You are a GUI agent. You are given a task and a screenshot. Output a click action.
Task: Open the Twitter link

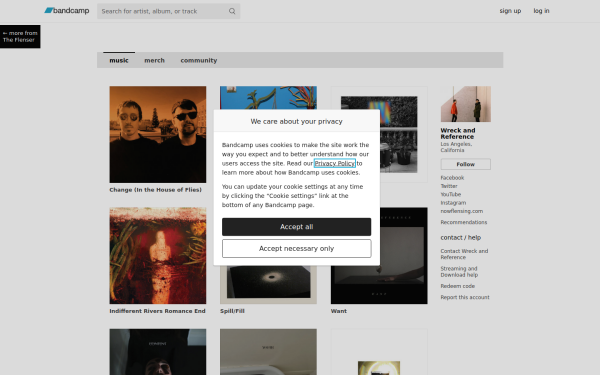point(449,186)
